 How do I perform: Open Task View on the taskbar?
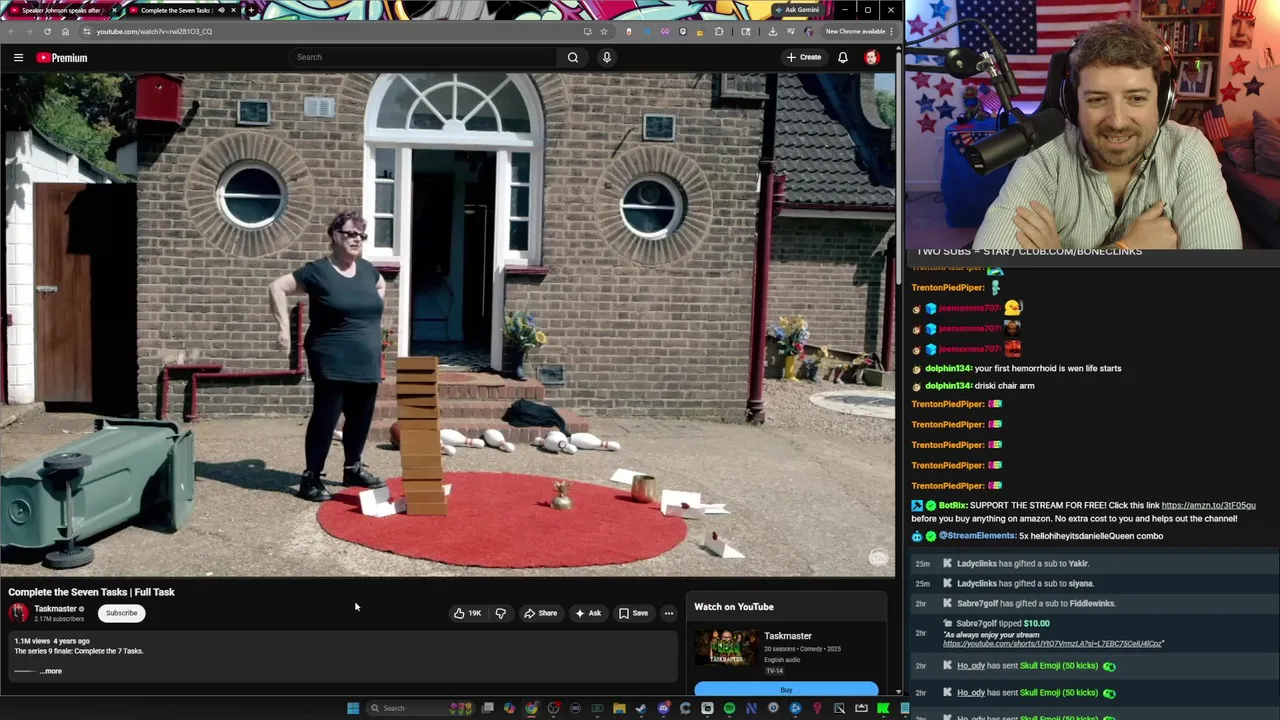point(487,708)
